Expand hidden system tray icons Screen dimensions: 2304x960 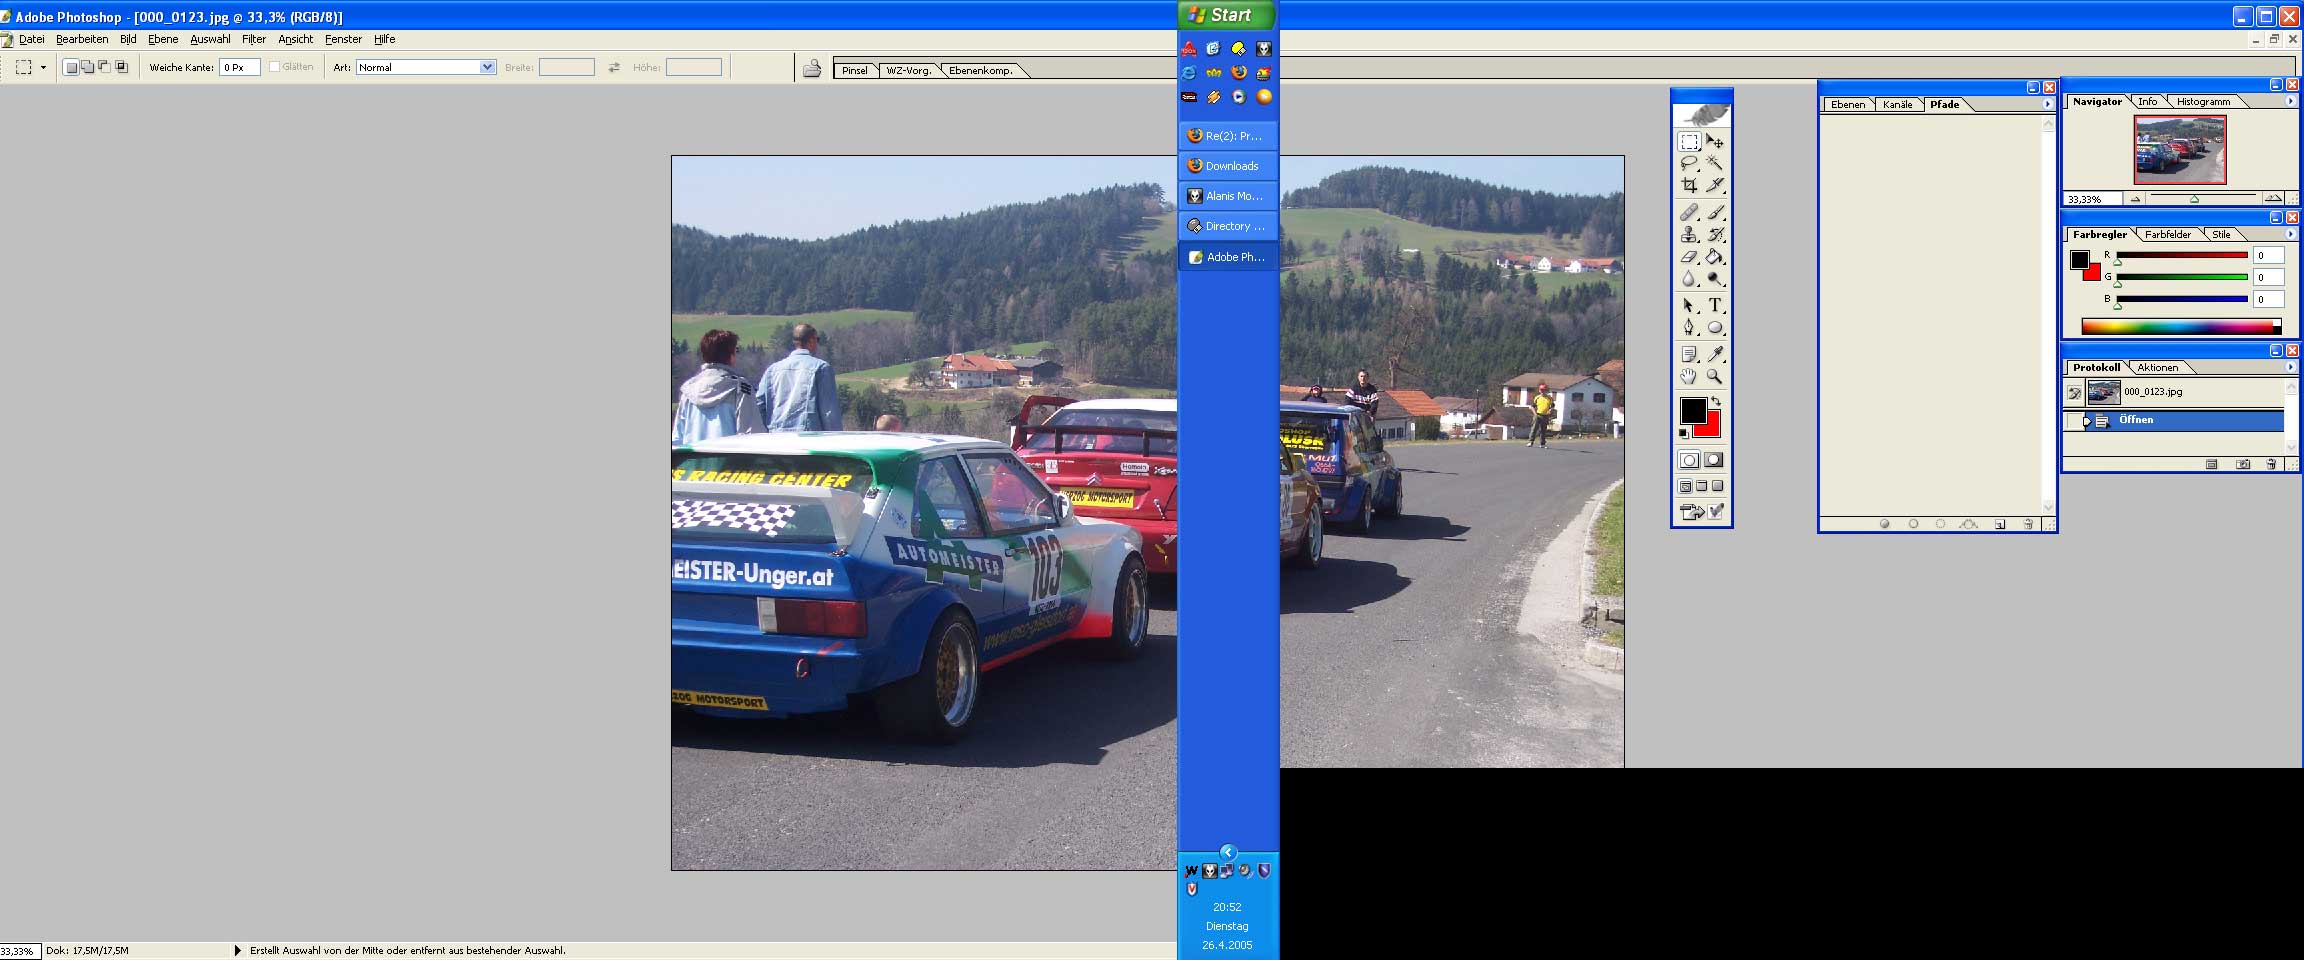pyautogui.click(x=1228, y=852)
